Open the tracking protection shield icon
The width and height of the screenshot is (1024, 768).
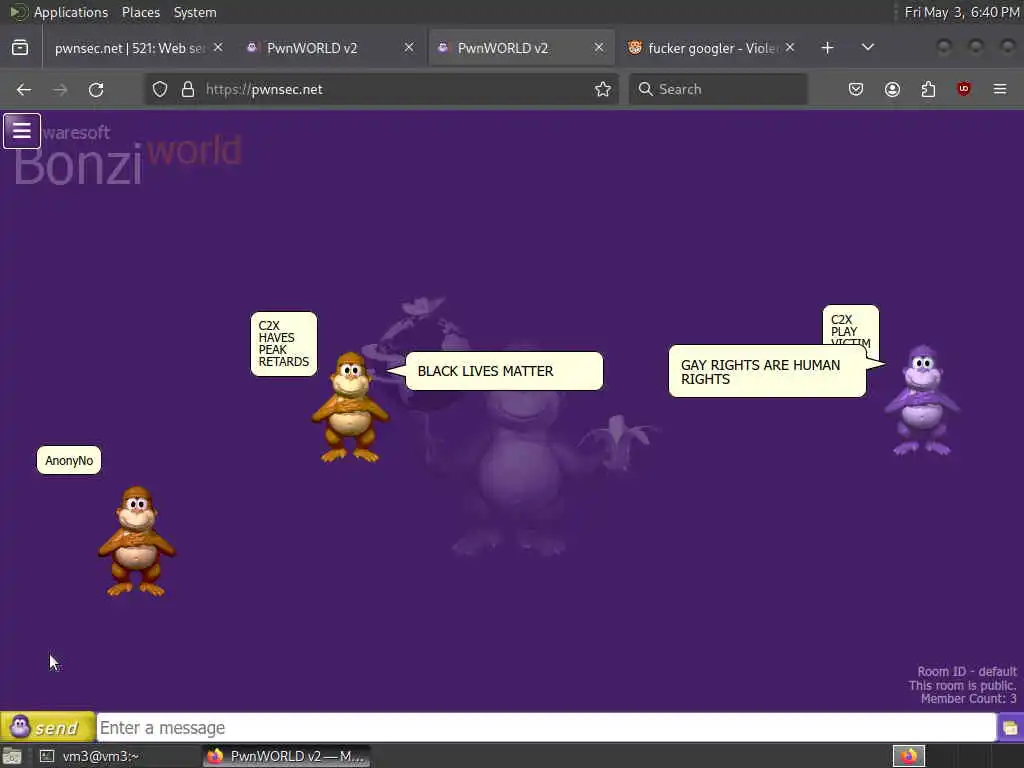click(160, 89)
